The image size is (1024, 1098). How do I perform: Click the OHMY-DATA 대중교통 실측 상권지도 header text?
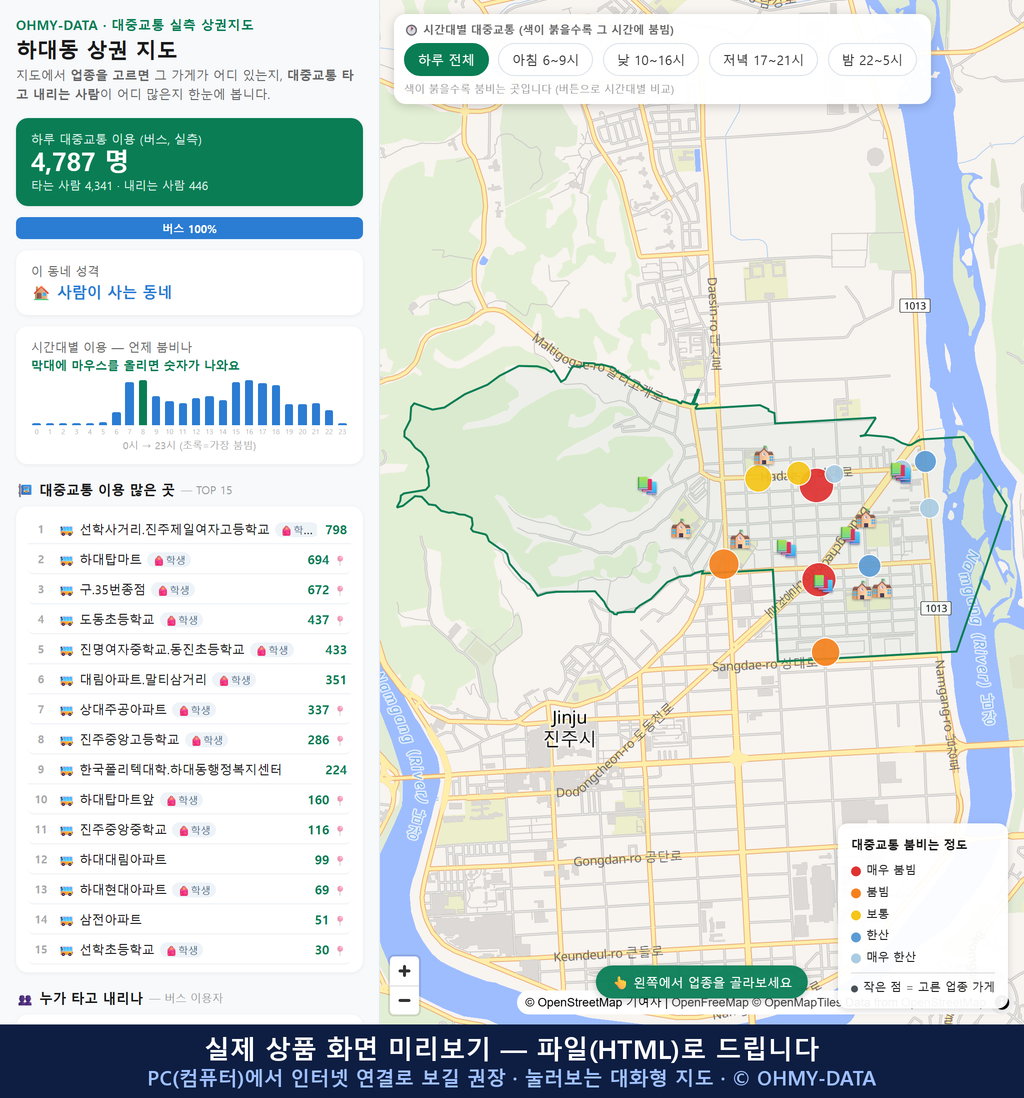pos(134,25)
